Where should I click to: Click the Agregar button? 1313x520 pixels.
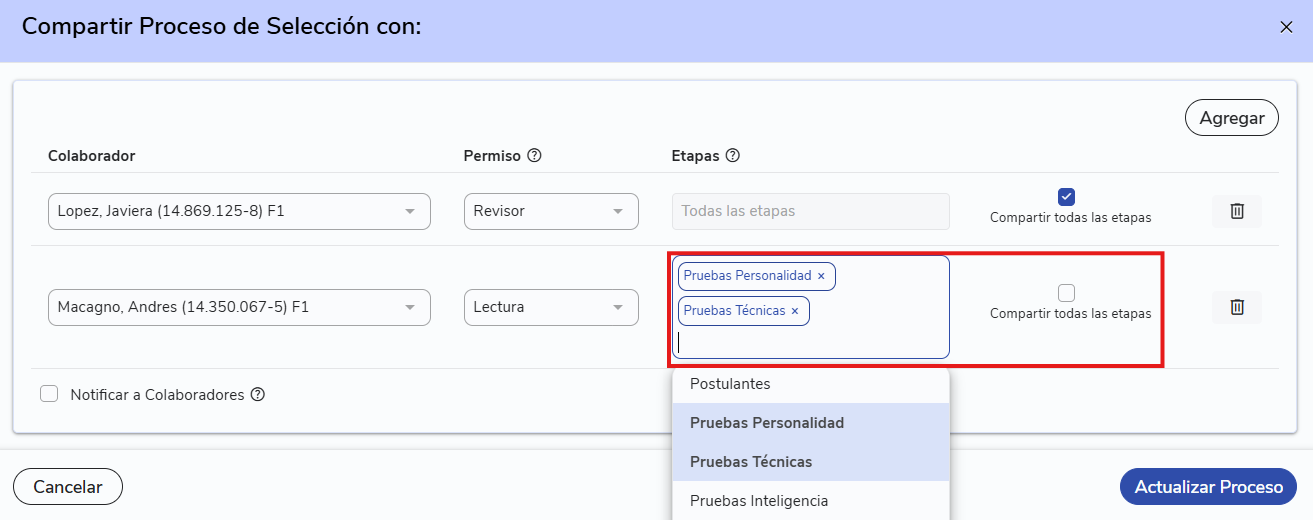point(1232,118)
